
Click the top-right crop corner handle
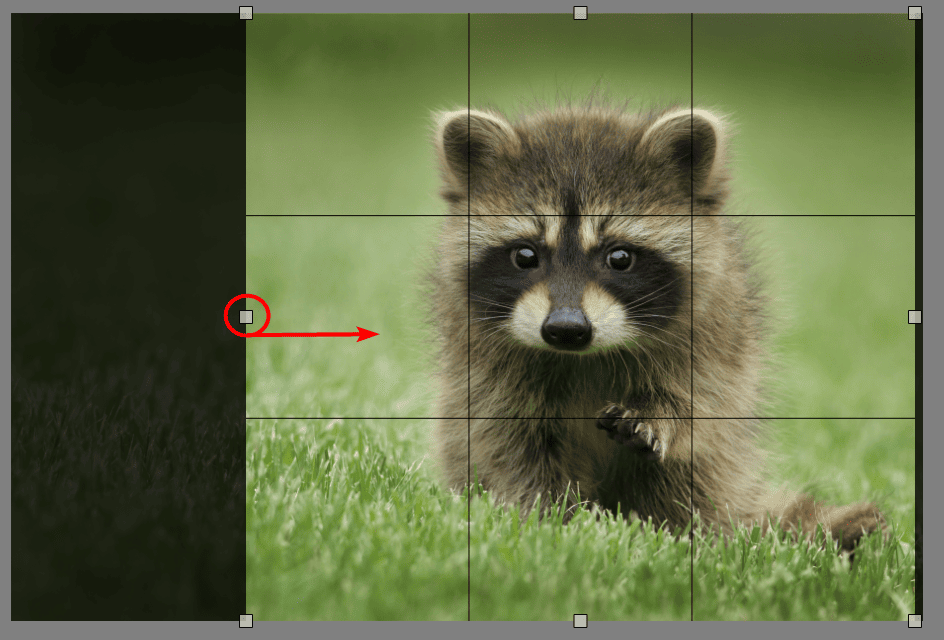coord(914,13)
